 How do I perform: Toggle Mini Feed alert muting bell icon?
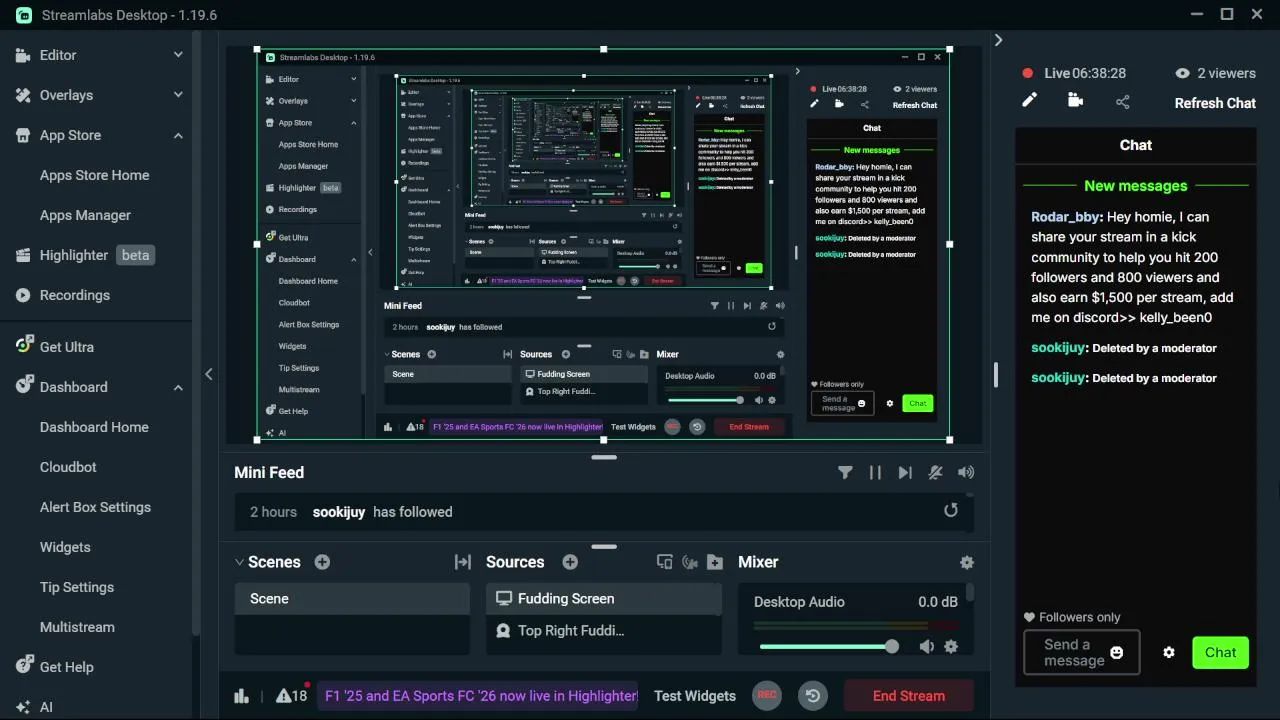pos(936,473)
